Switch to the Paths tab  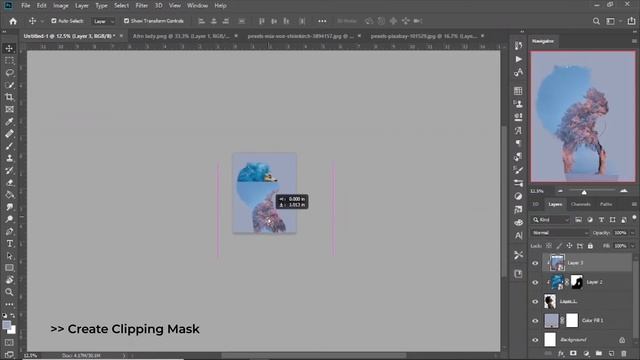[606, 204]
